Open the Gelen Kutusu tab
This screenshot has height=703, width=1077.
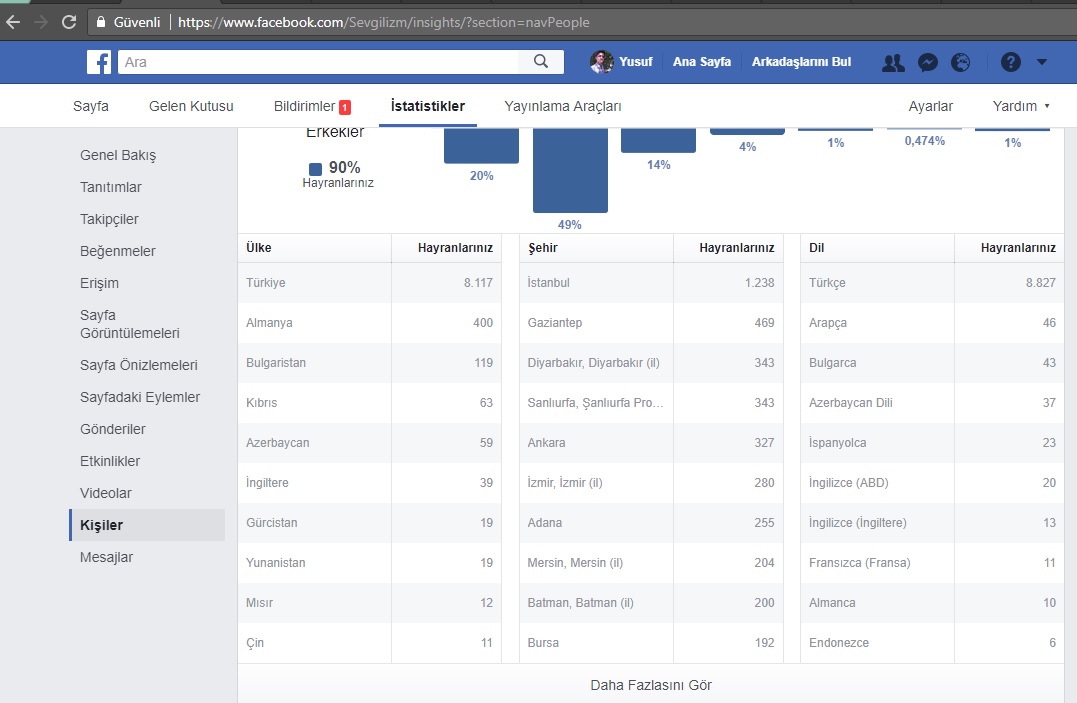coord(191,106)
